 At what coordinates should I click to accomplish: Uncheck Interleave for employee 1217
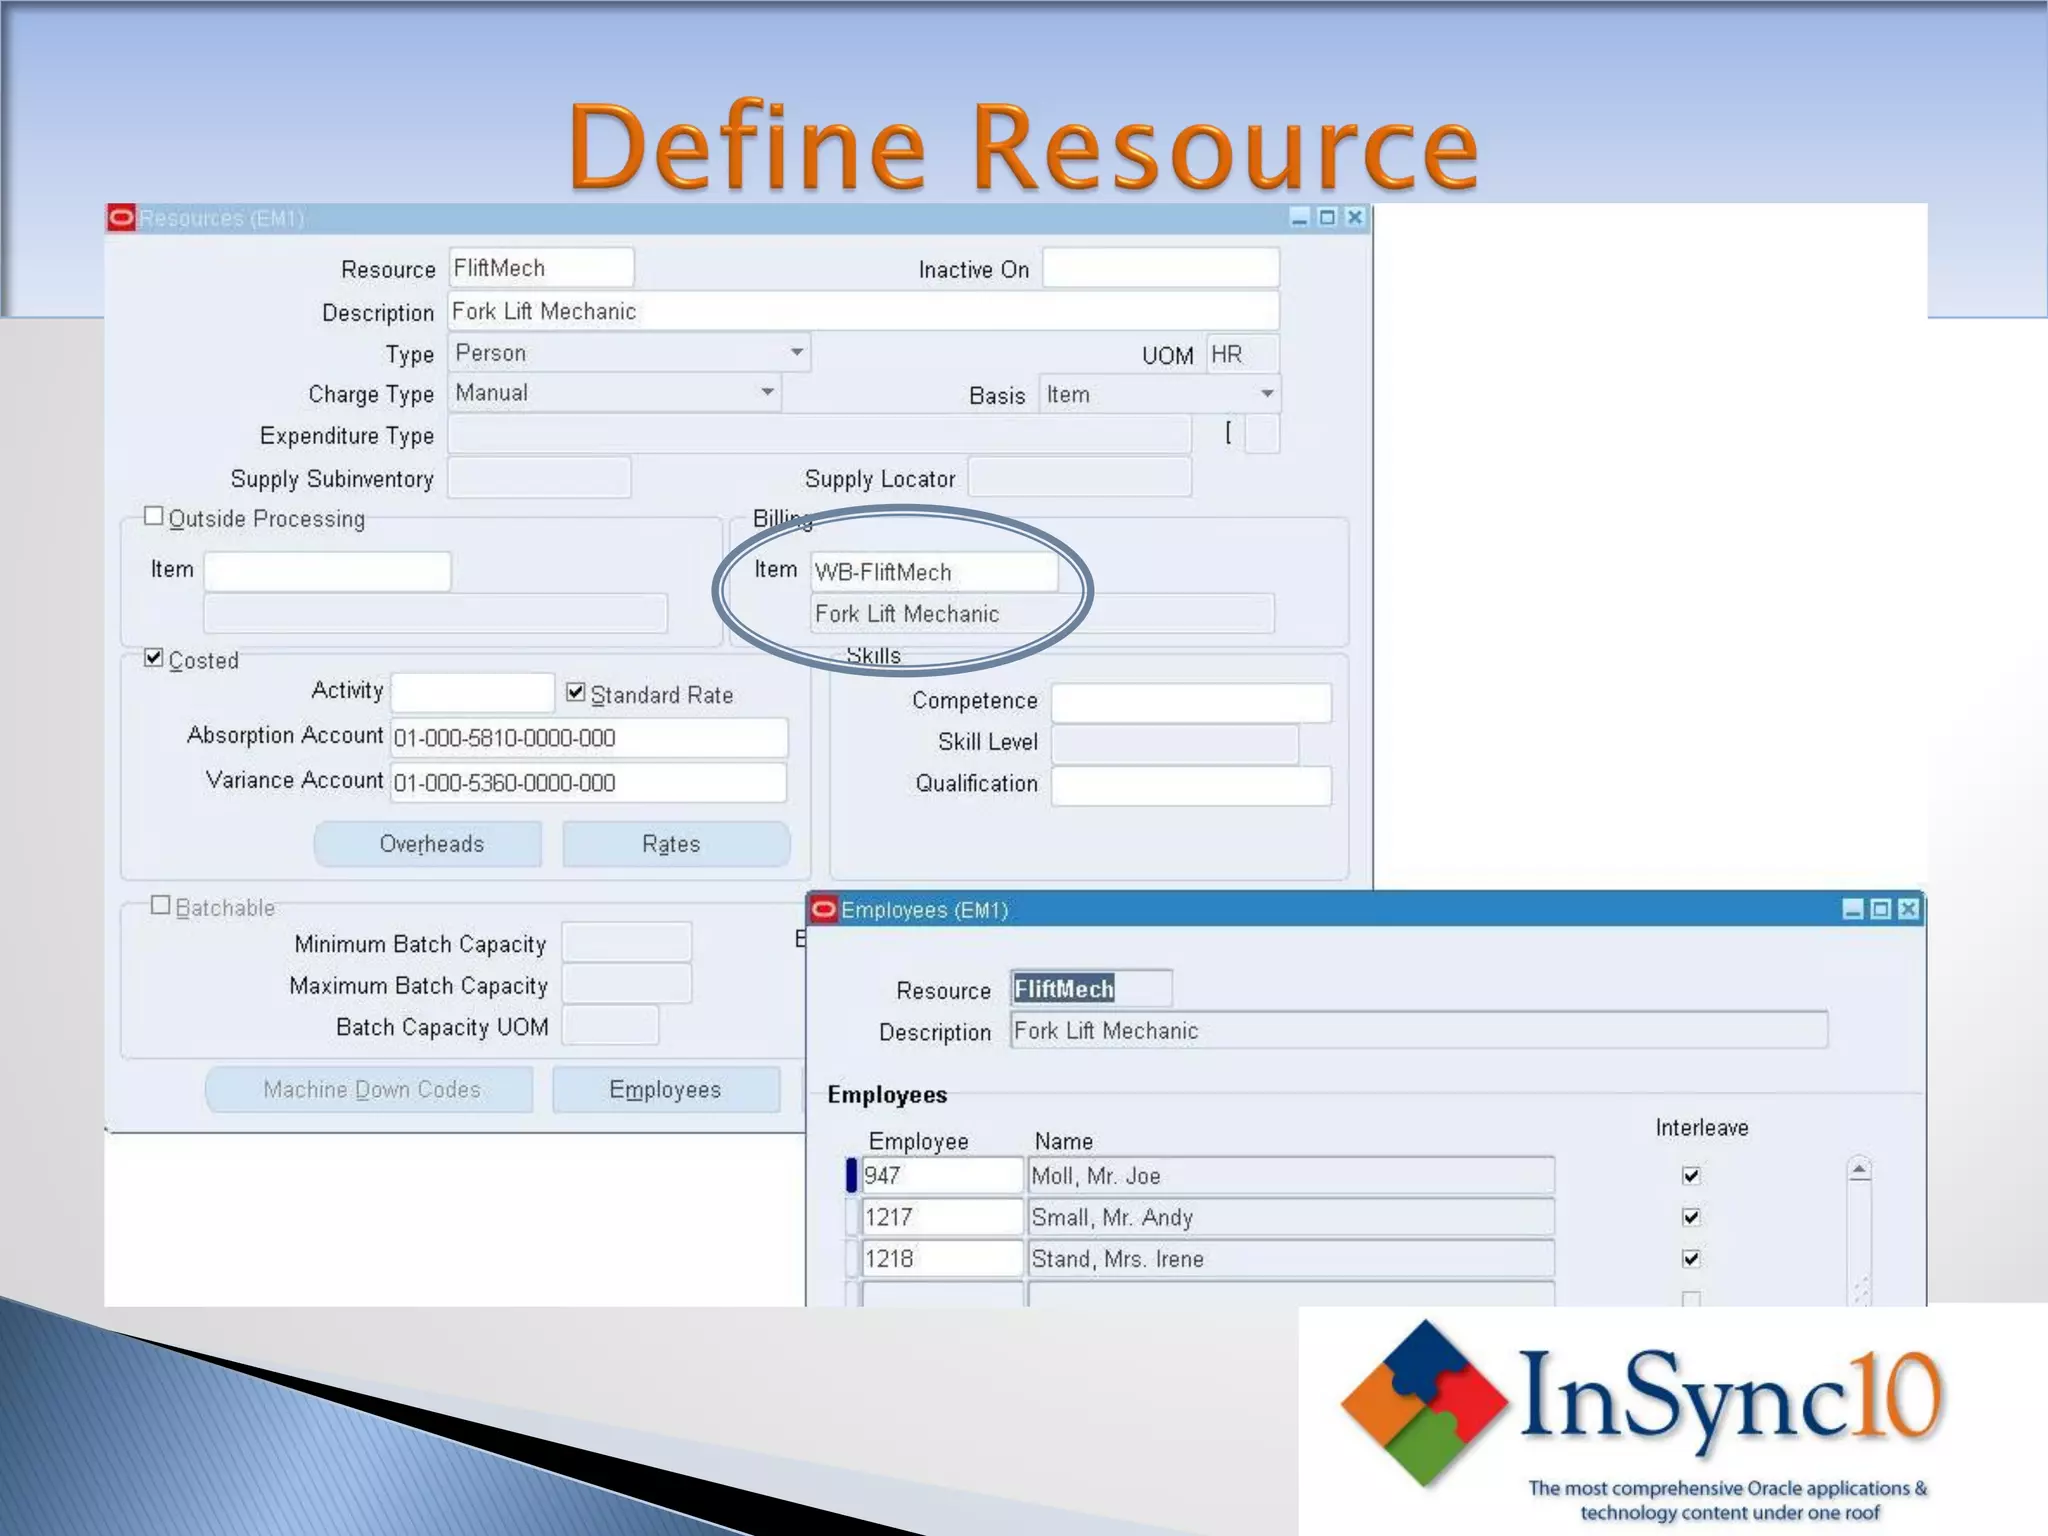(x=1691, y=1217)
